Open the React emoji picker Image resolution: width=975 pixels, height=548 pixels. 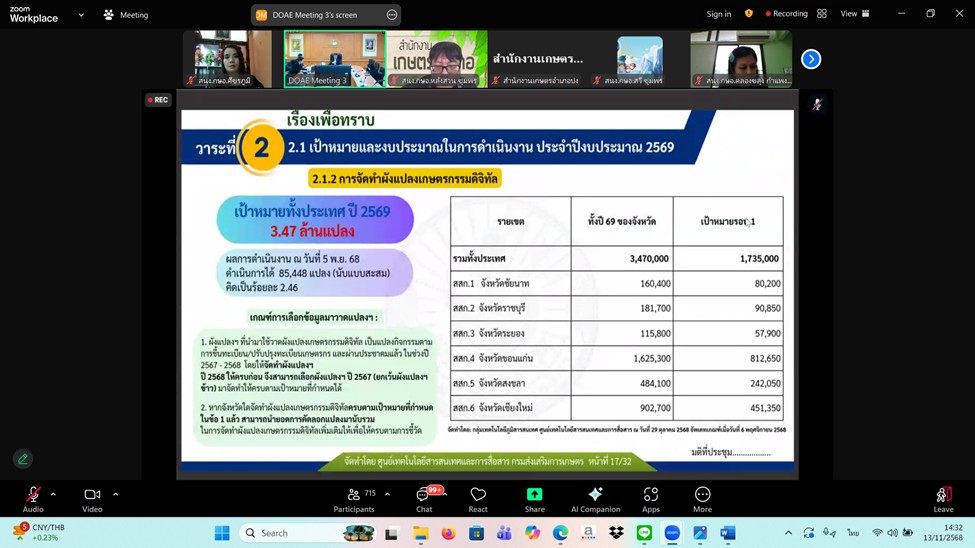478,496
